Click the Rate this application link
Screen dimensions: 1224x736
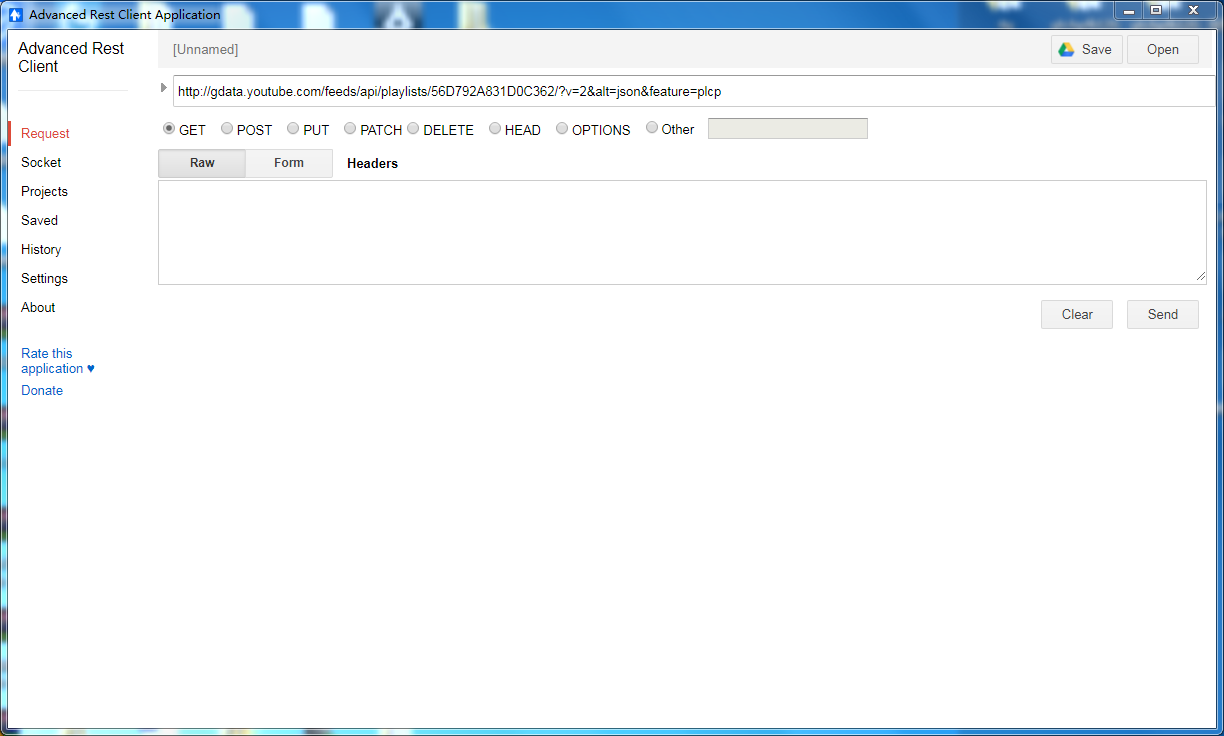click(x=58, y=361)
